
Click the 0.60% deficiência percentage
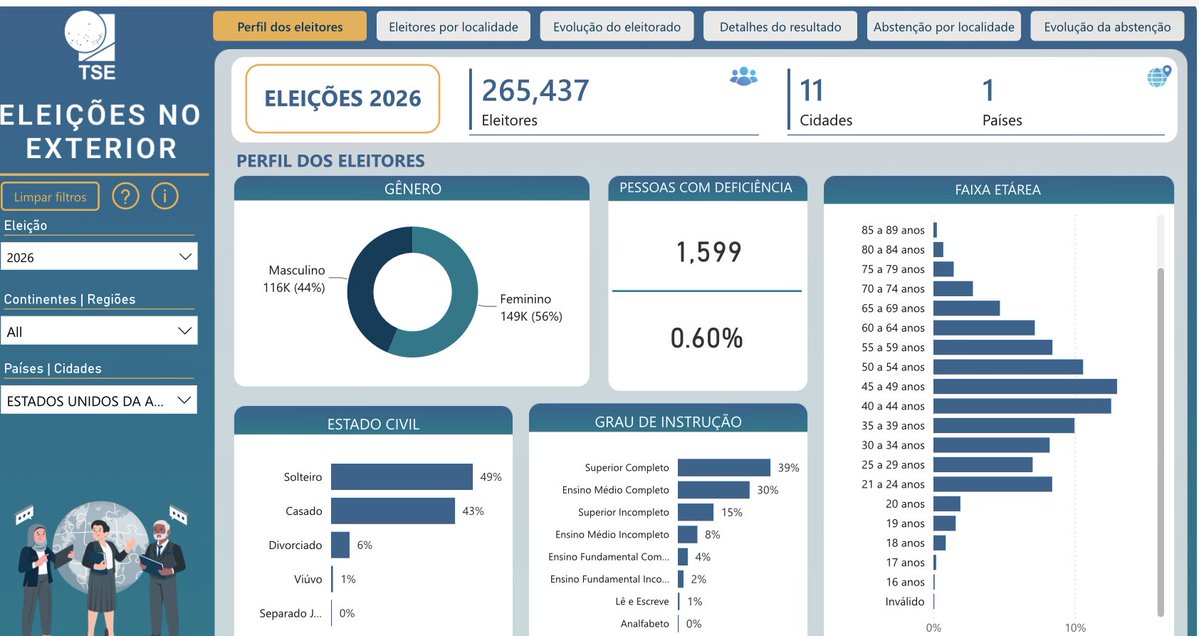[x=707, y=338]
